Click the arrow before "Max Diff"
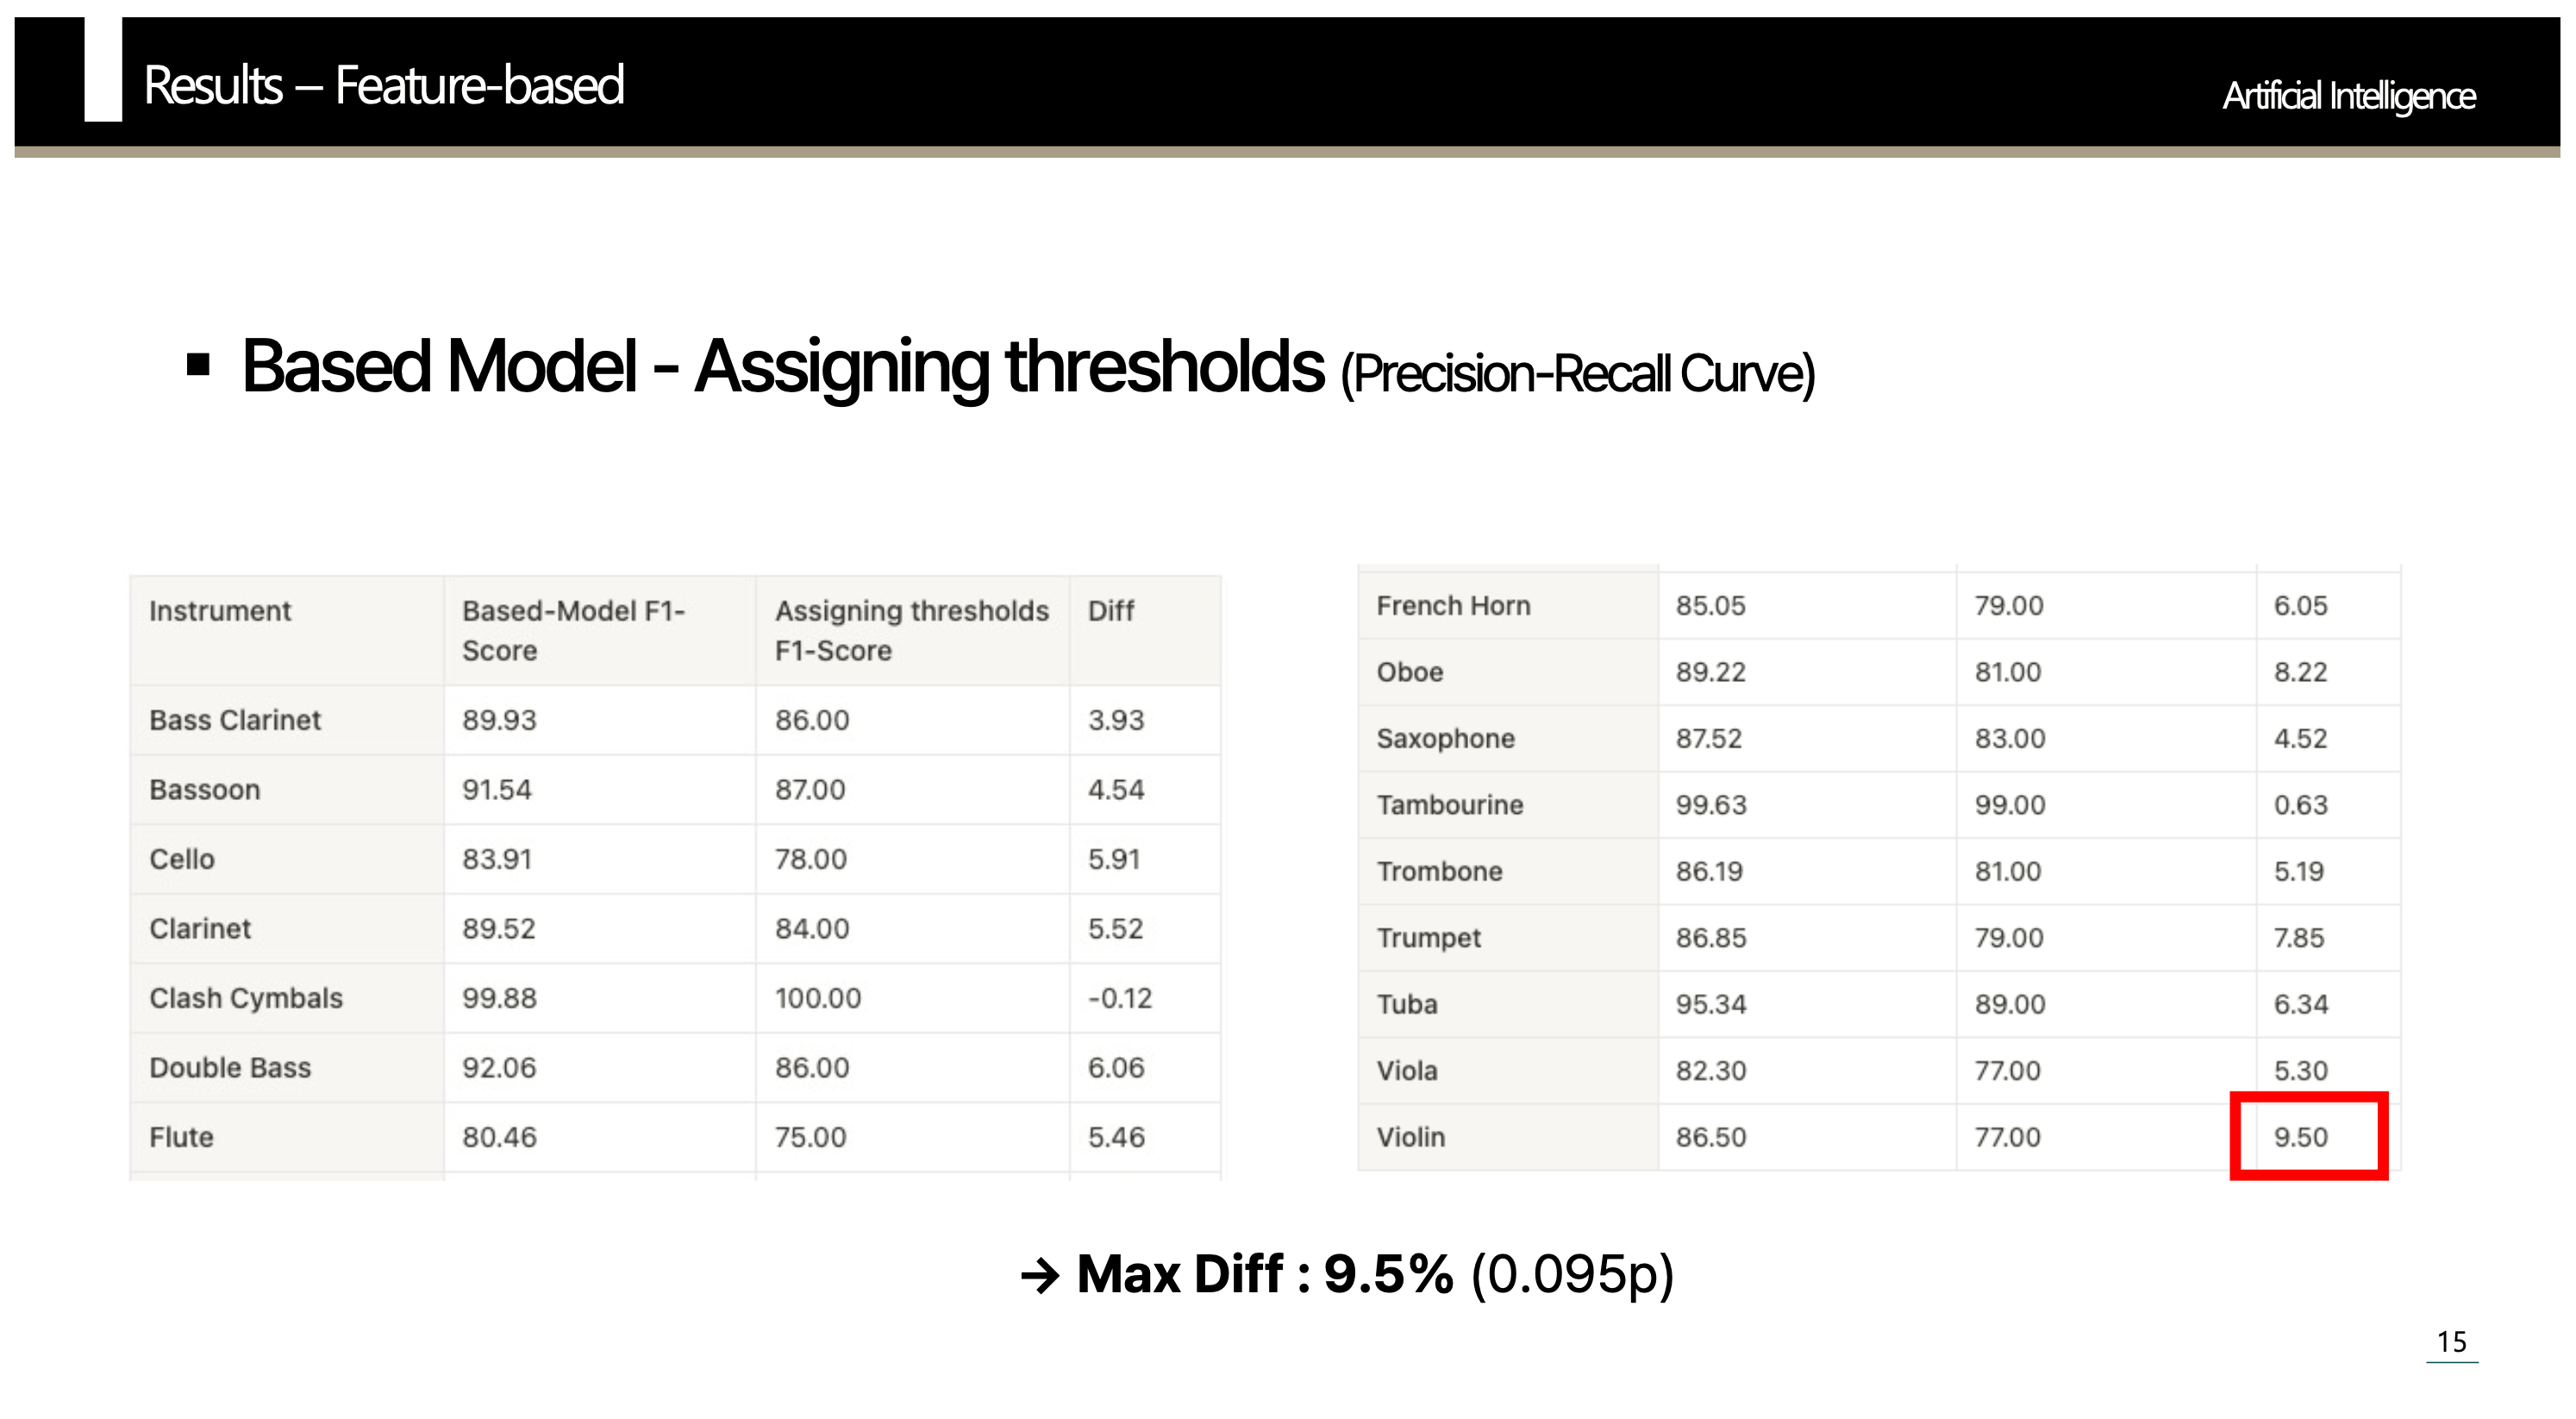This screenshot has height=1419, width=2576. [1040, 1275]
